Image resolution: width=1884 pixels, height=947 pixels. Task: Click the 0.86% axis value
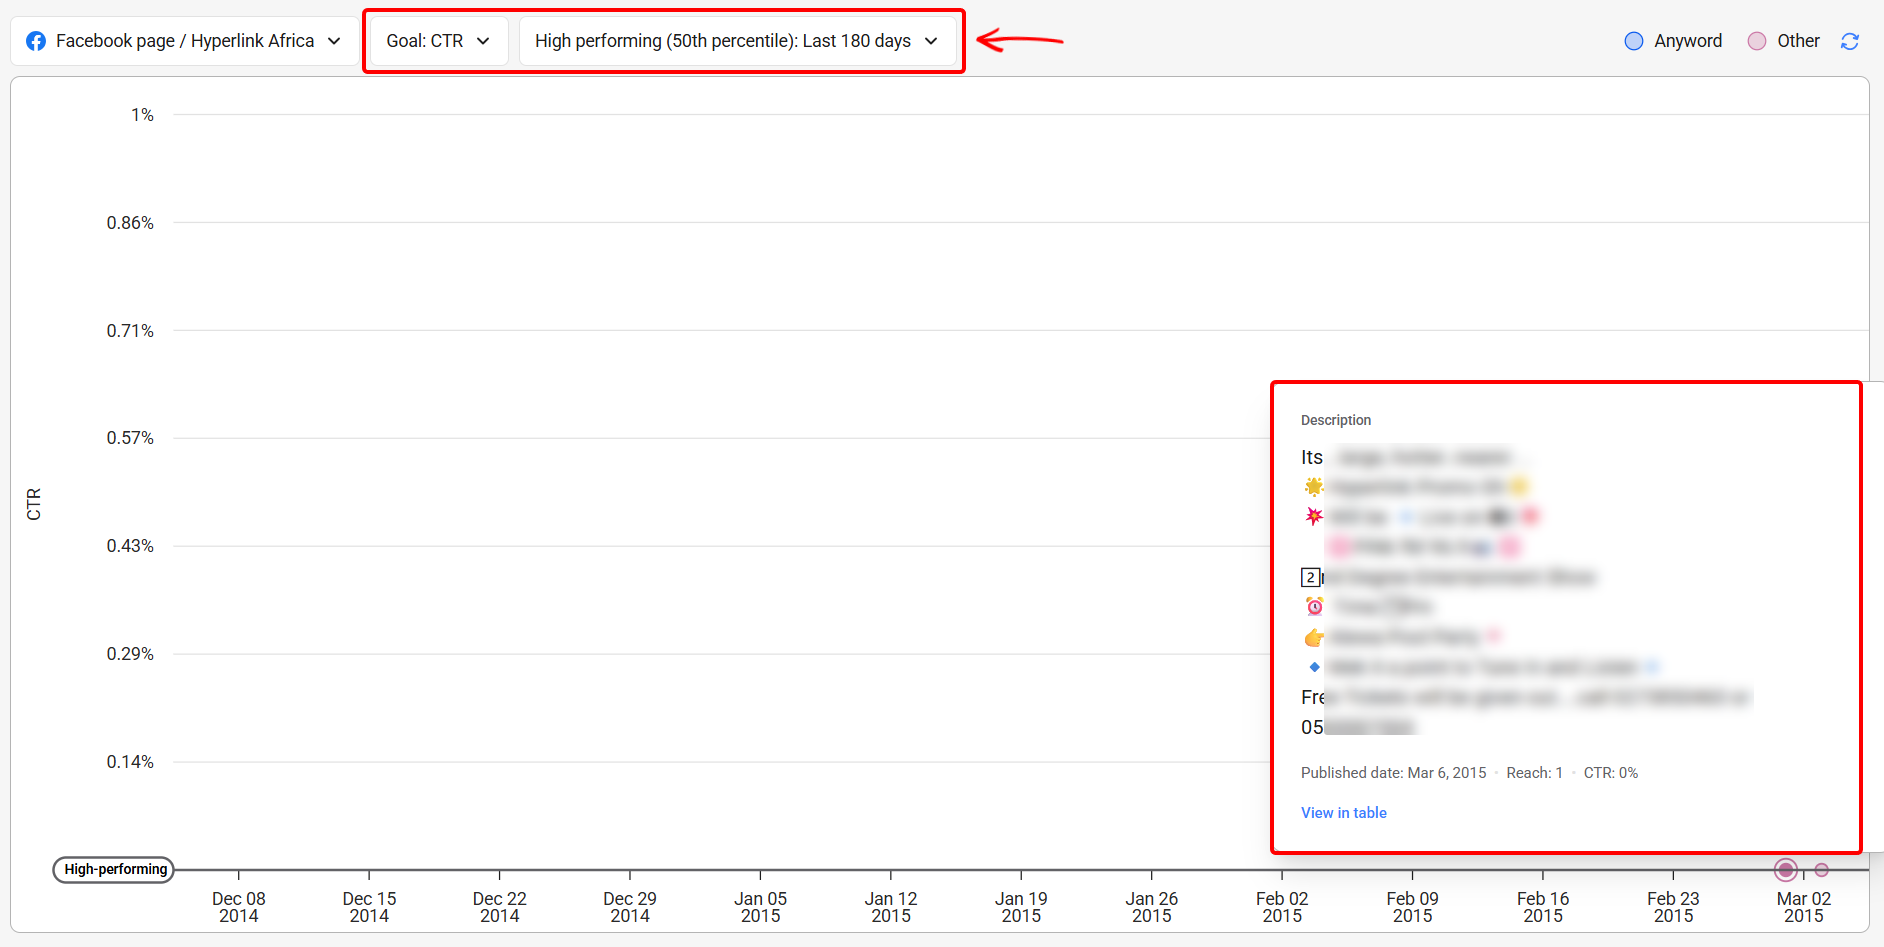[x=130, y=223]
